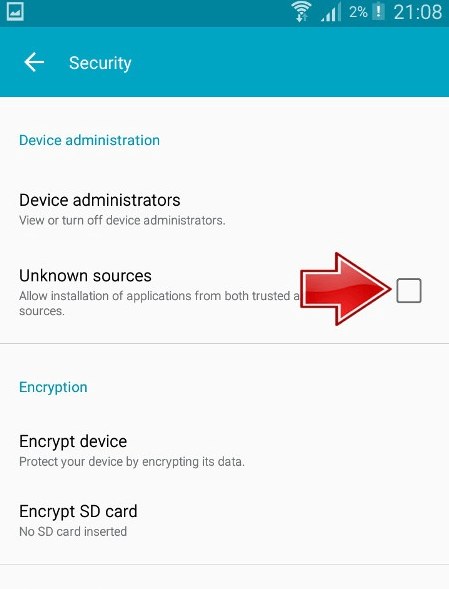The image size is (449, 589).
Task: Tap the Security title in header
Action: [100, 63]
